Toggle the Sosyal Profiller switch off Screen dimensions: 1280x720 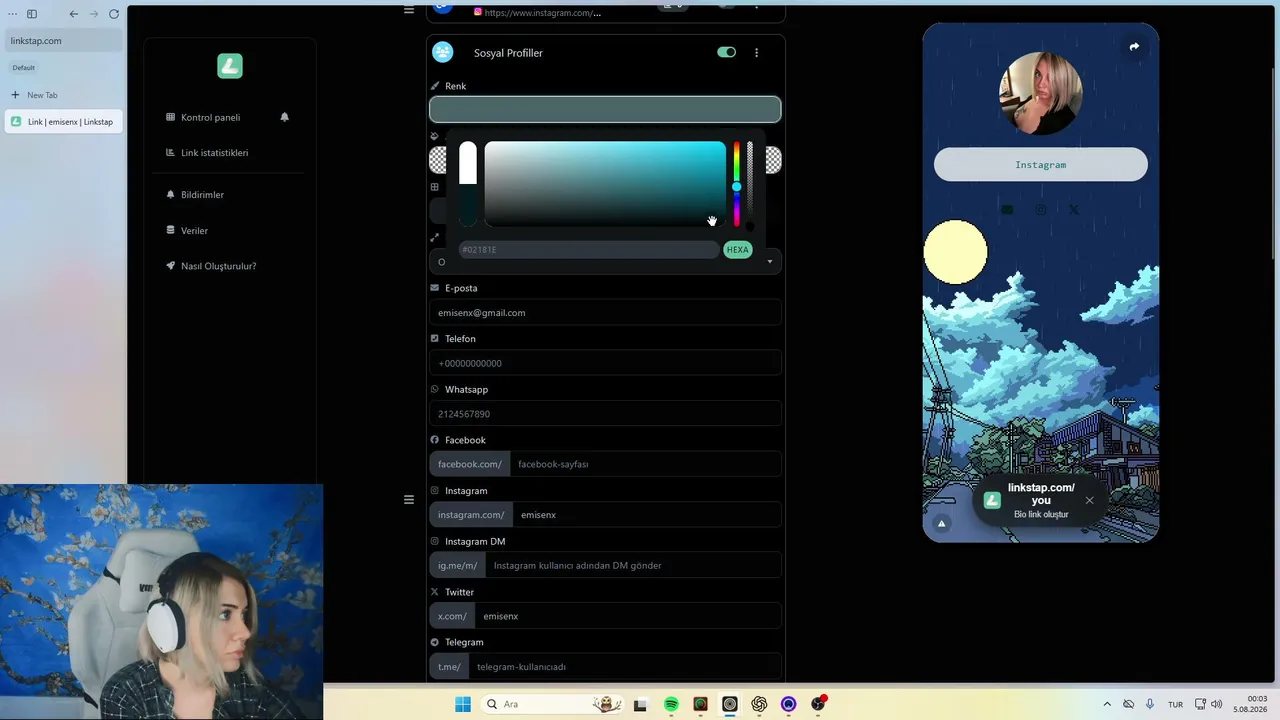(x=727, y=52)
